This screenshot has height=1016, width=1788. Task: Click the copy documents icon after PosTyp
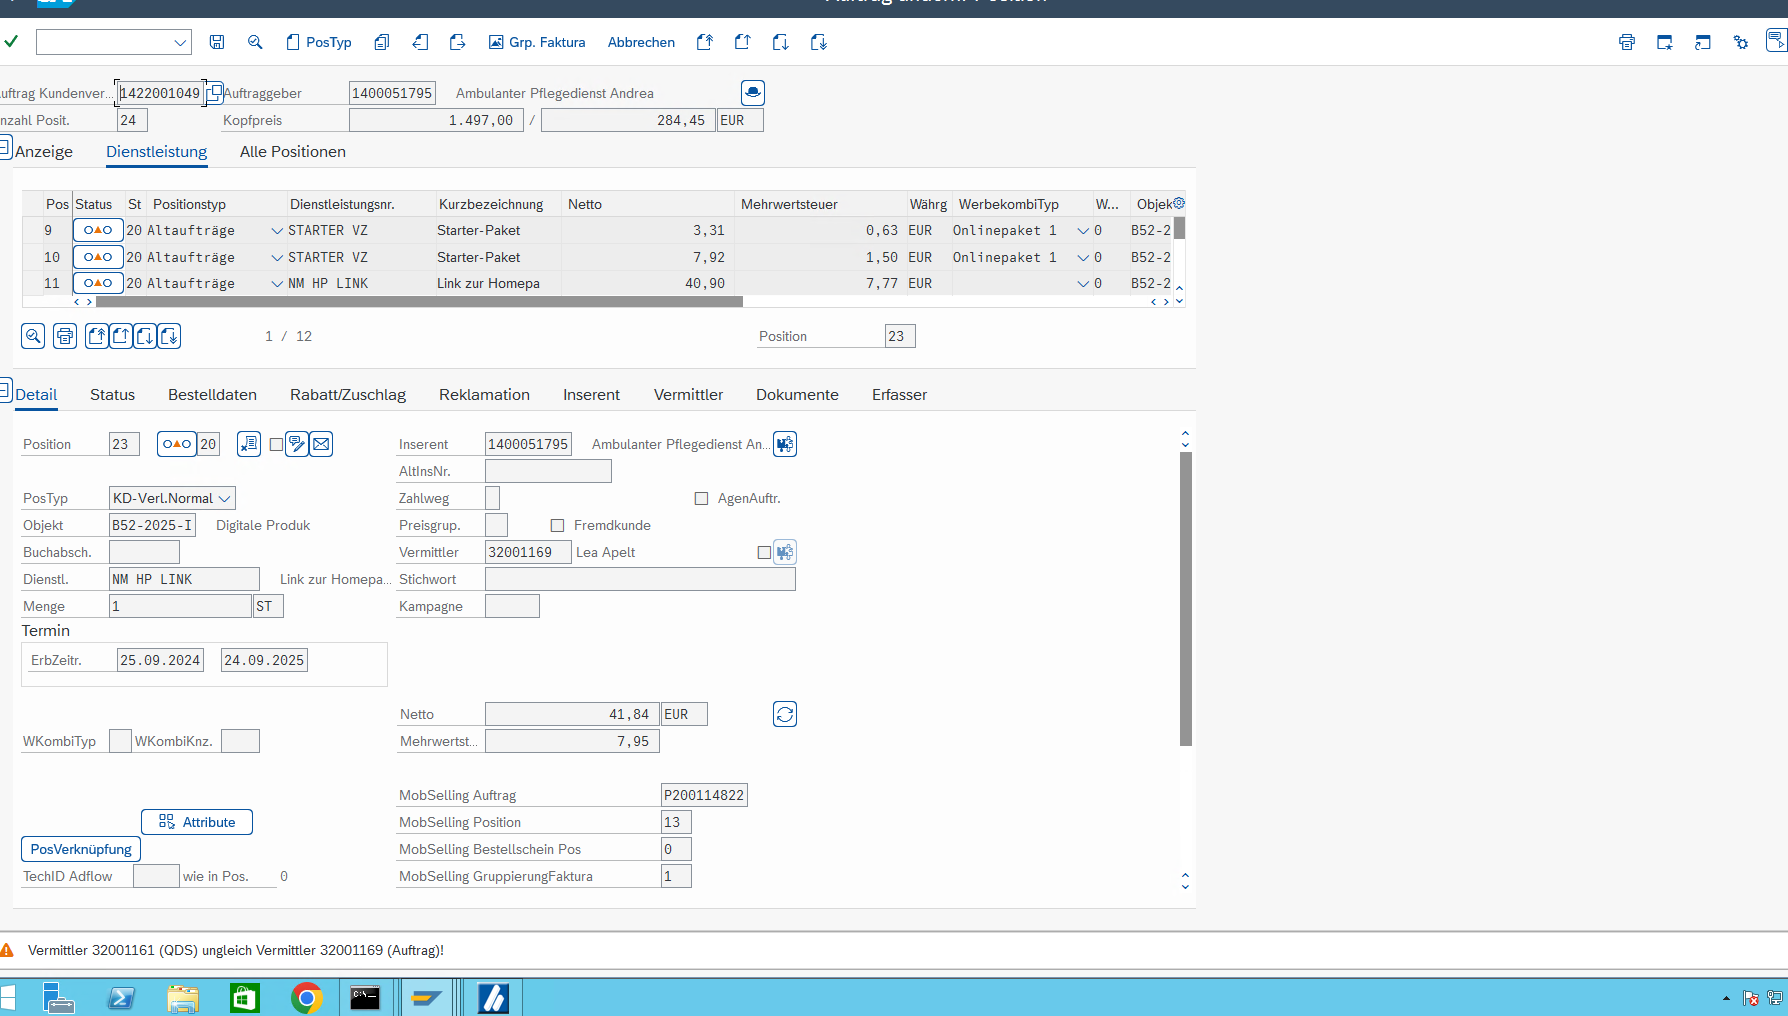click(382, 42)
